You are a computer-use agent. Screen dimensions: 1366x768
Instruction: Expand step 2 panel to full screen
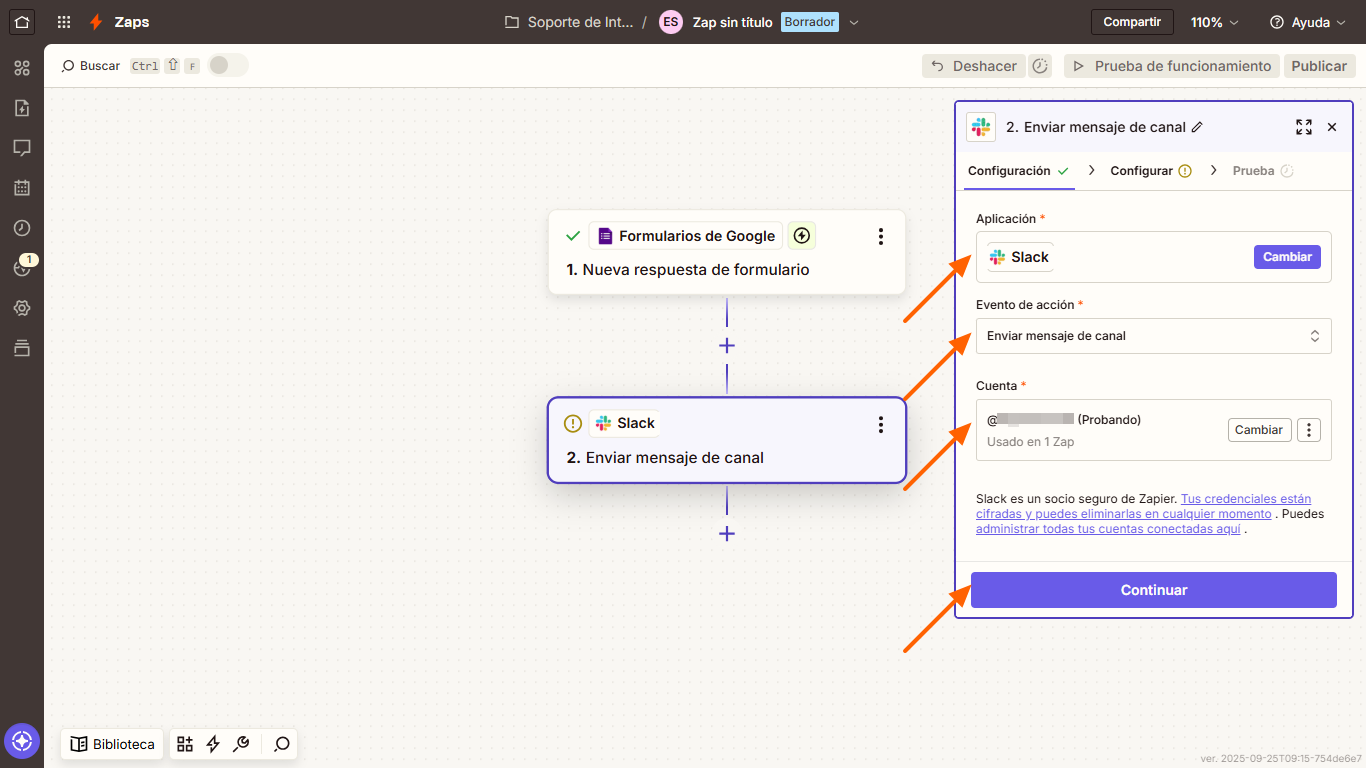pyautogui.click(x=1303, y=127)
